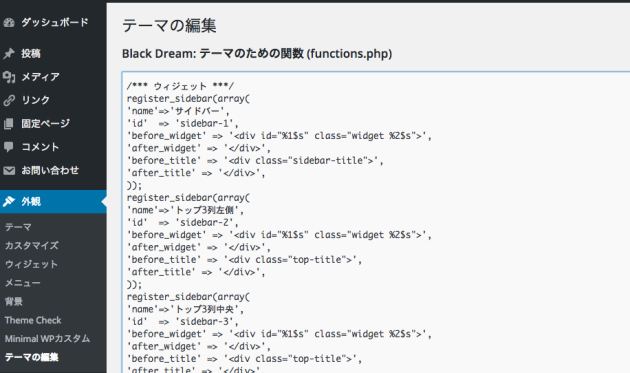Click the pushpin icon beside 投稿
Image resolution: width=630 pixels, height=373 pixels.
point(9,53)
